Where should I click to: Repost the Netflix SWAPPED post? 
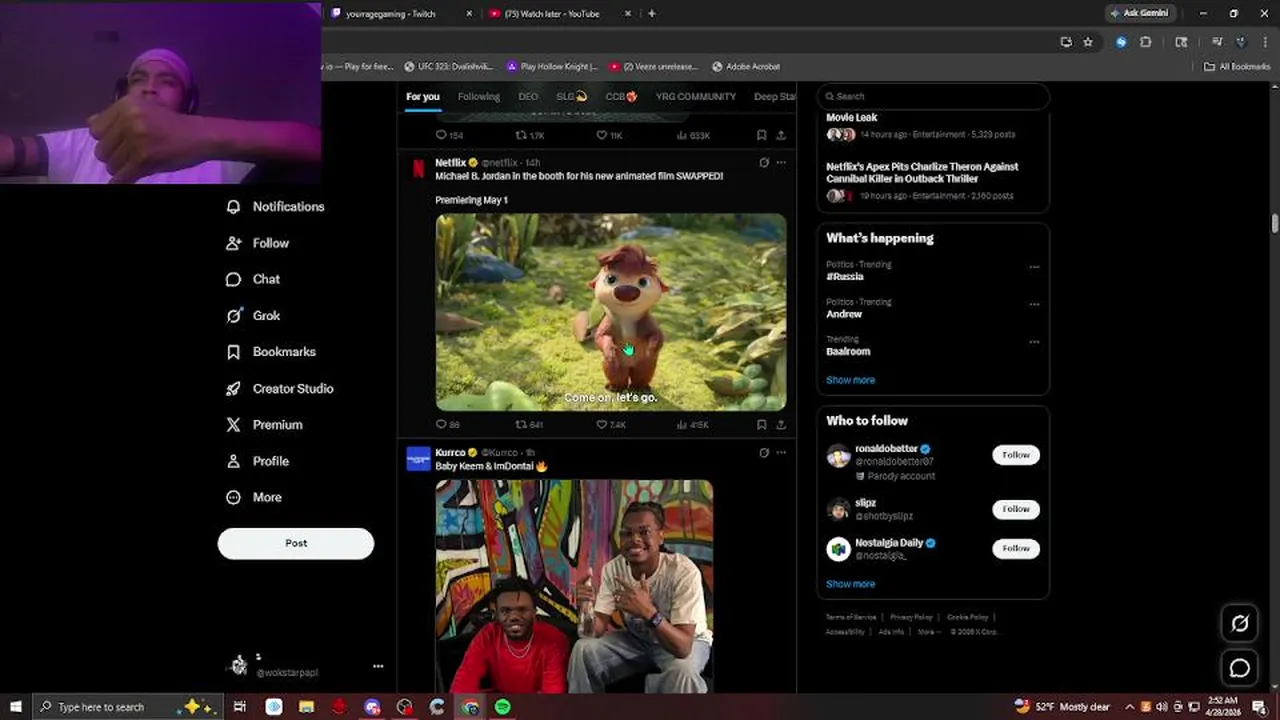coord(528,424)
